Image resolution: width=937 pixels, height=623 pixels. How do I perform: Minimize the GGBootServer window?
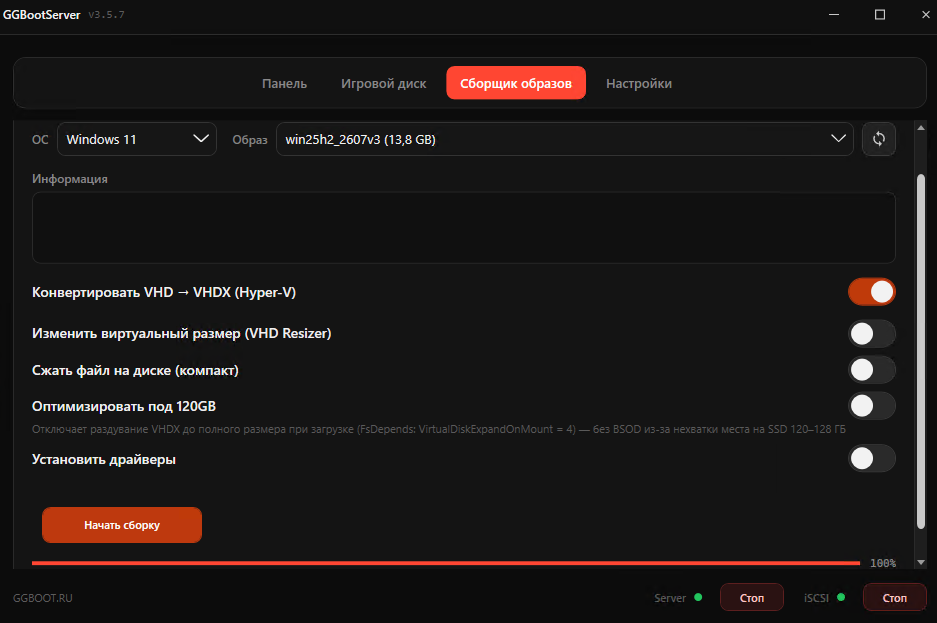[834, 14]
